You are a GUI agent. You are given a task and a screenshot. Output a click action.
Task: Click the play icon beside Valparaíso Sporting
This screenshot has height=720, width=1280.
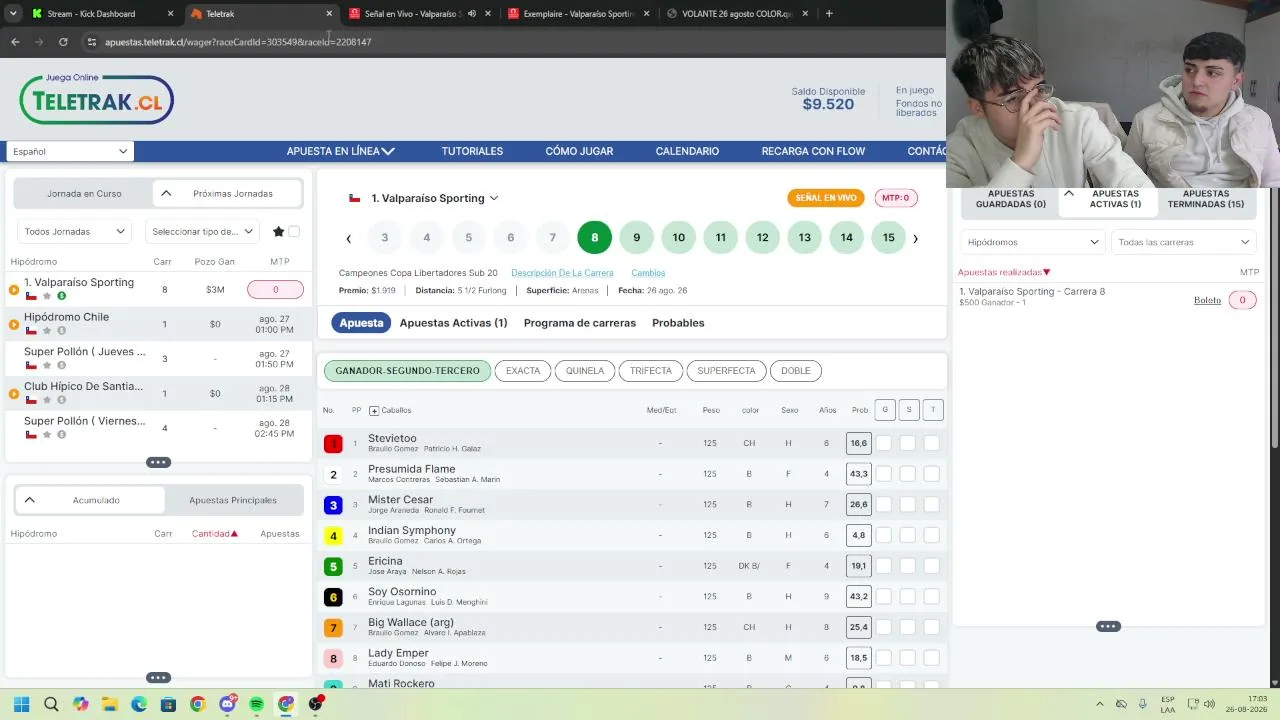coord(14,290)
